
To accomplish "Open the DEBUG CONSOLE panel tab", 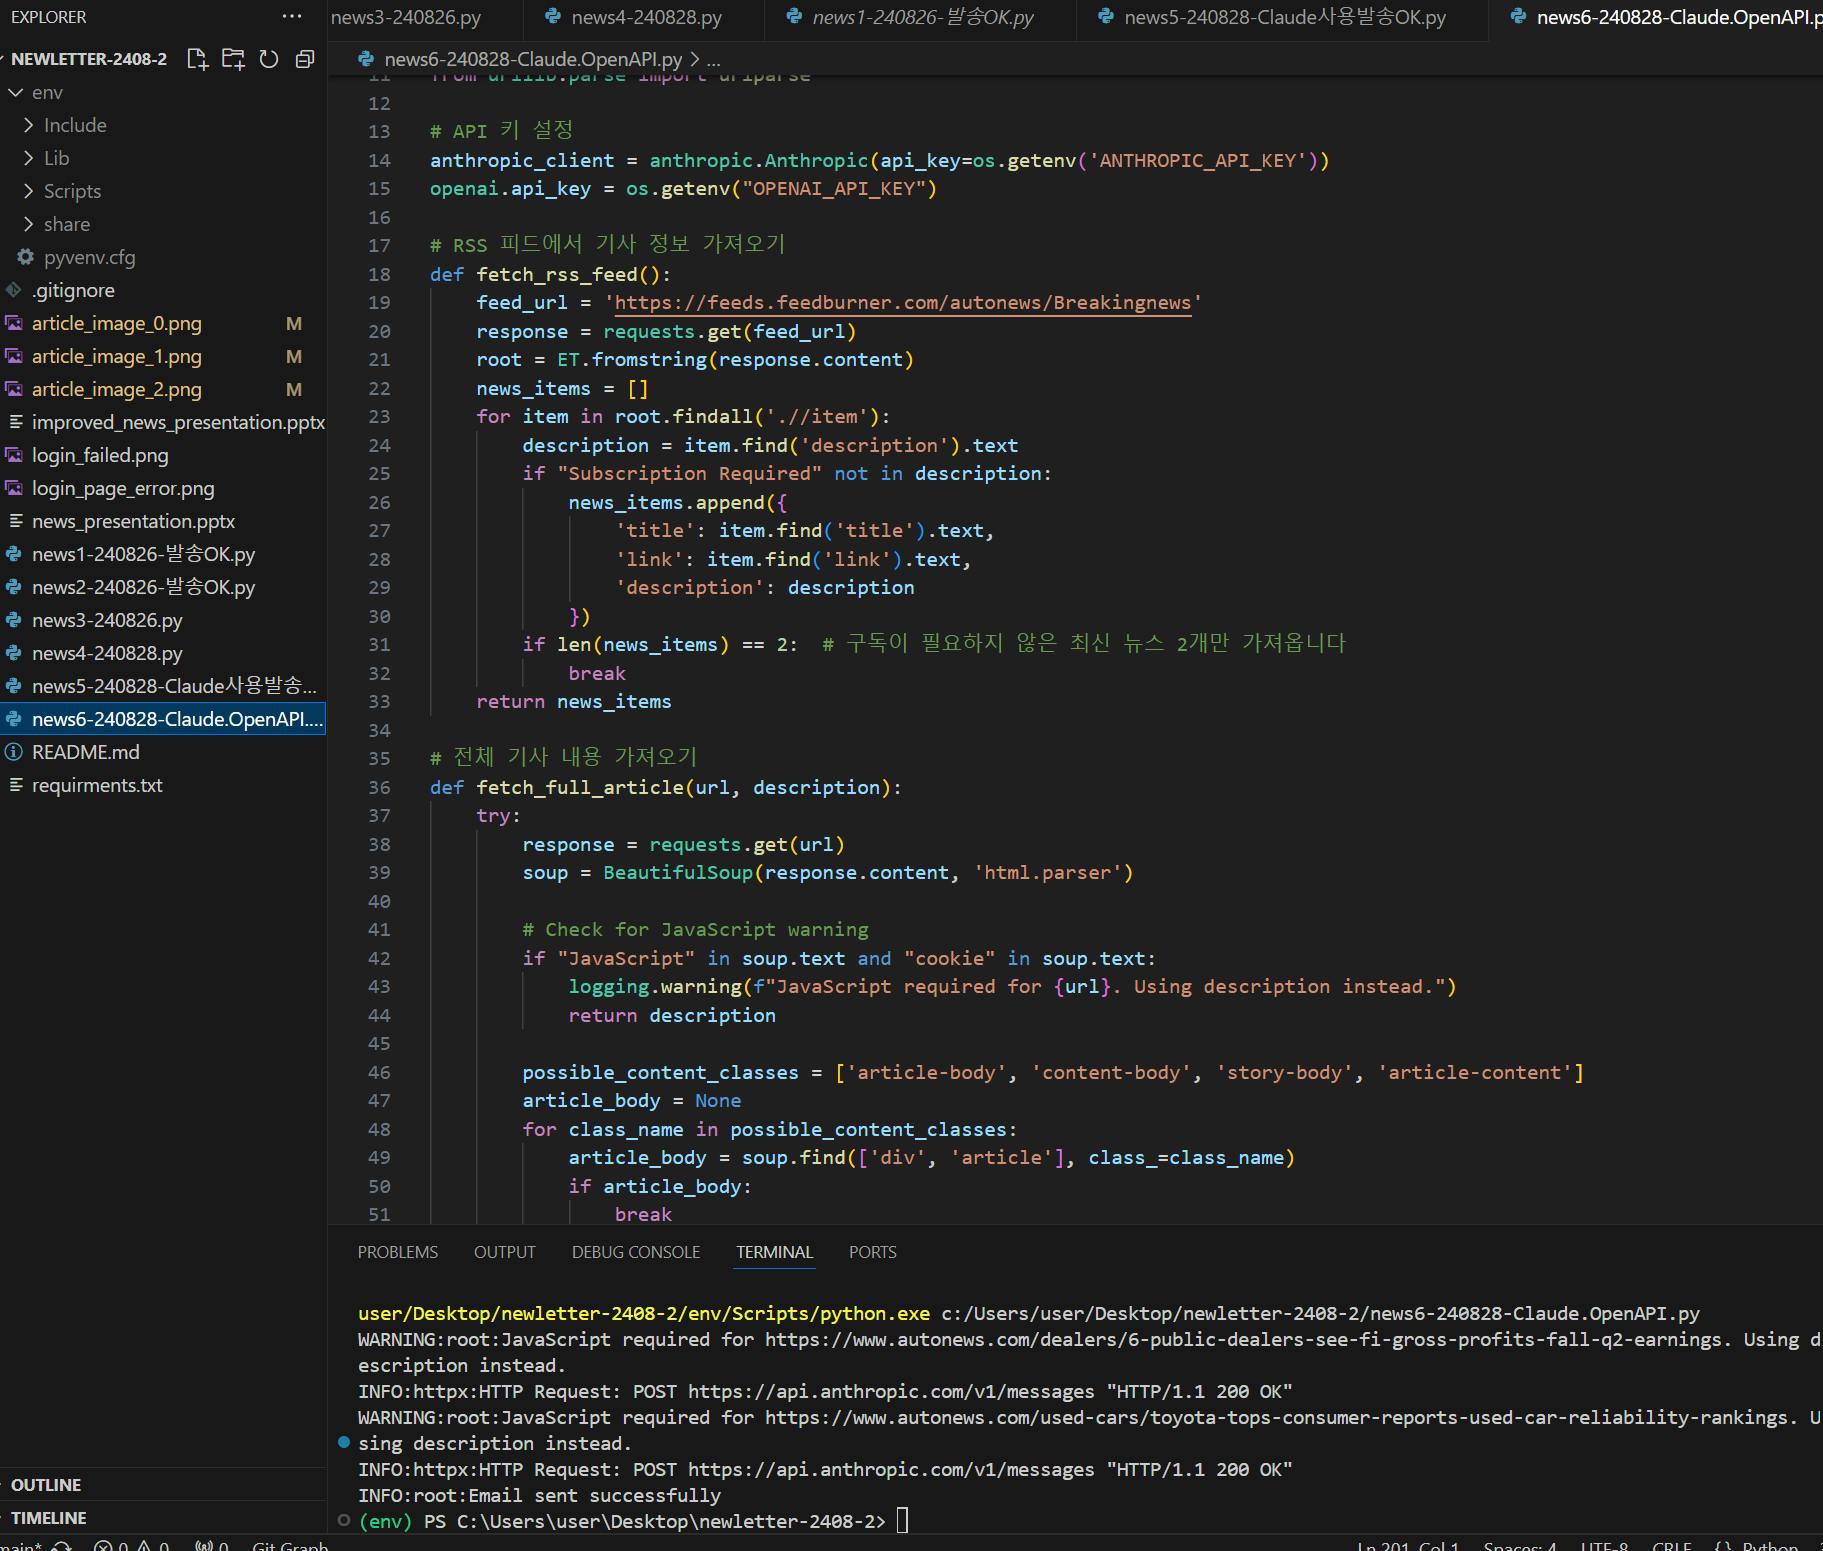I will coord(636,1252).
